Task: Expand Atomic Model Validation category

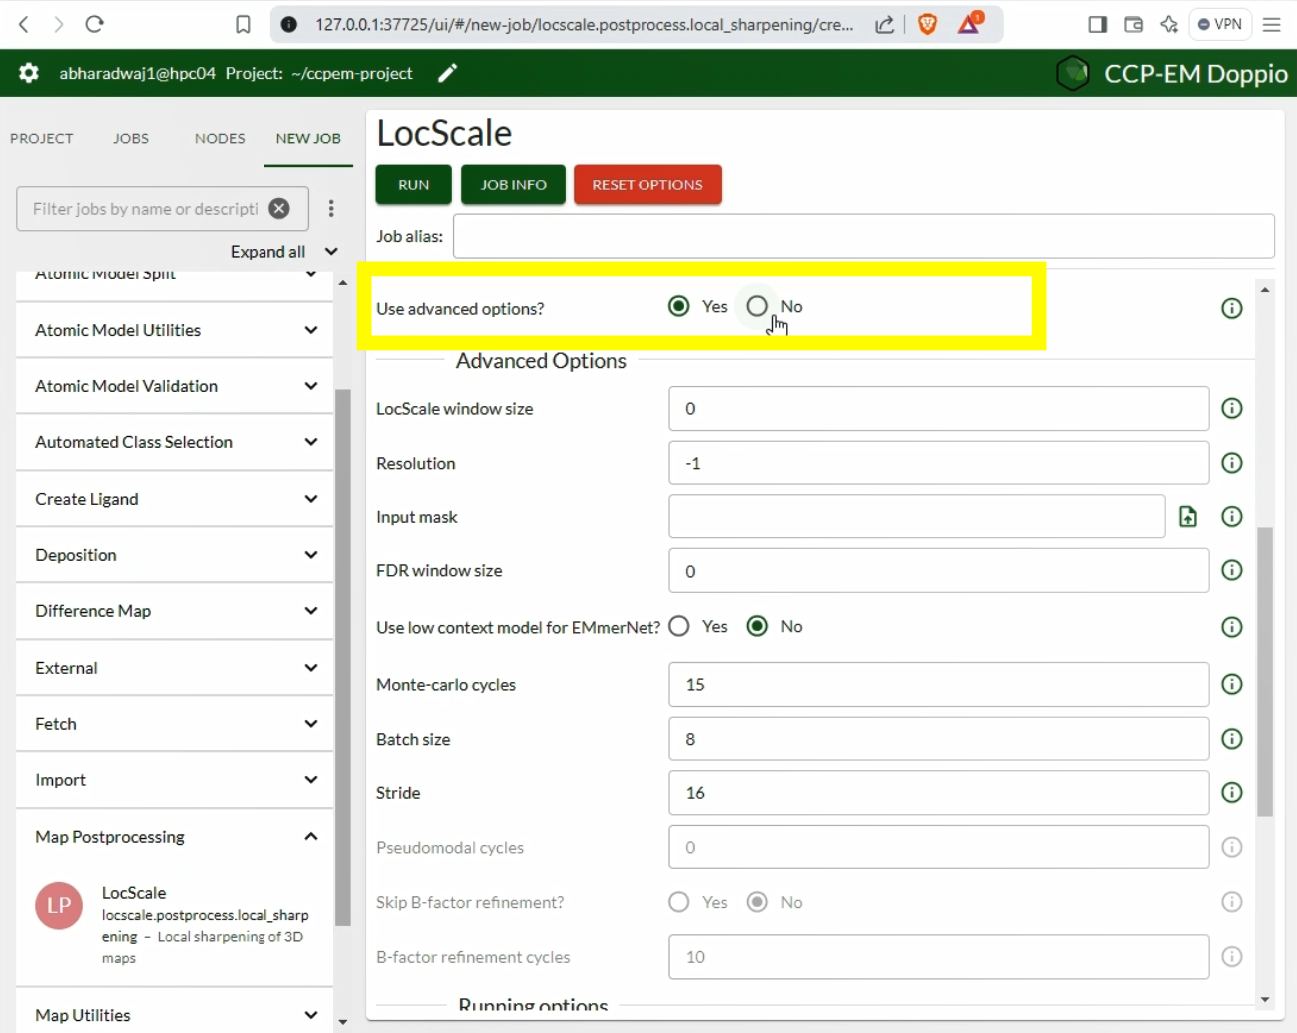Action: [174, 386]
